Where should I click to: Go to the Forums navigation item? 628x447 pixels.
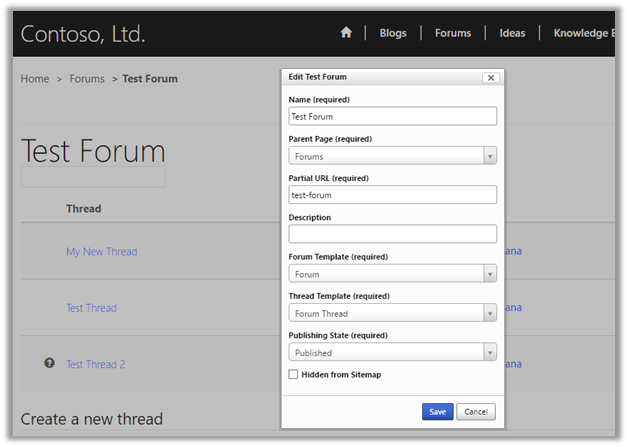point(452,33)
